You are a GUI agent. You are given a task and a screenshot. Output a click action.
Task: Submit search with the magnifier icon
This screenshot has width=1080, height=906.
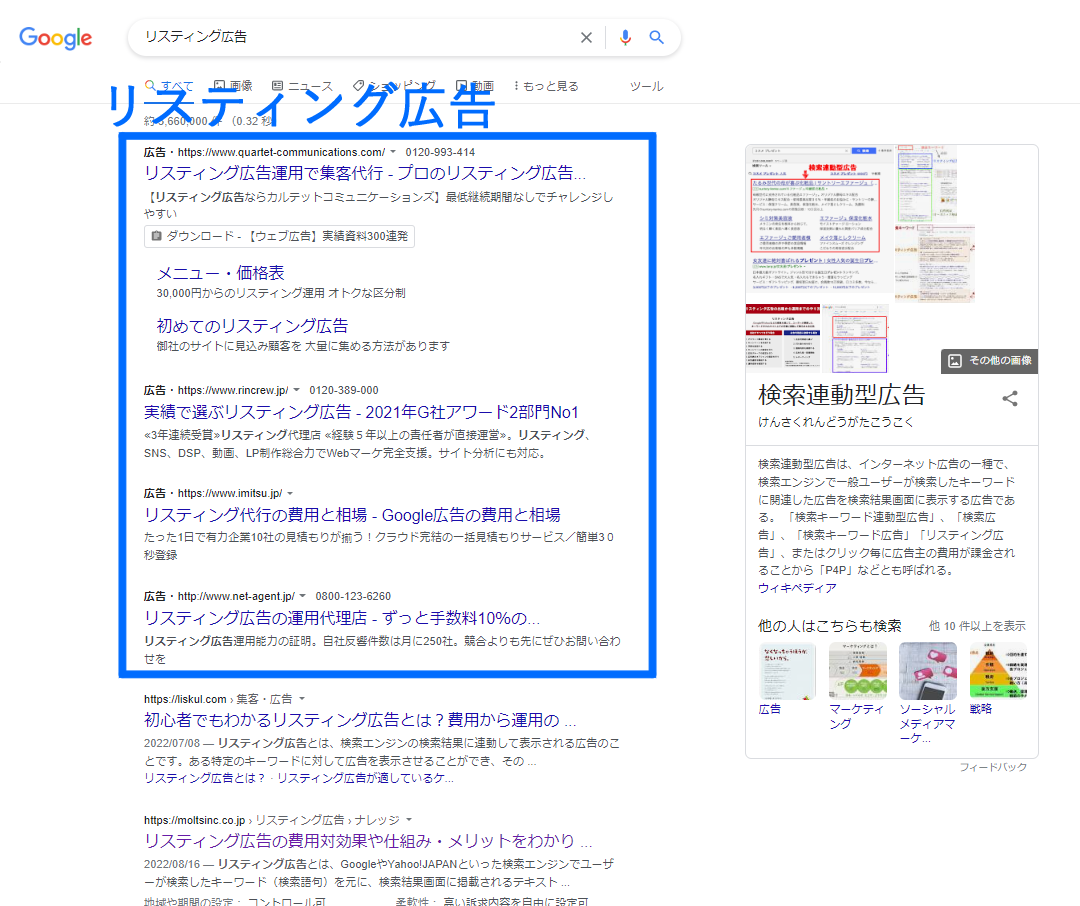[x=656, y=37]
